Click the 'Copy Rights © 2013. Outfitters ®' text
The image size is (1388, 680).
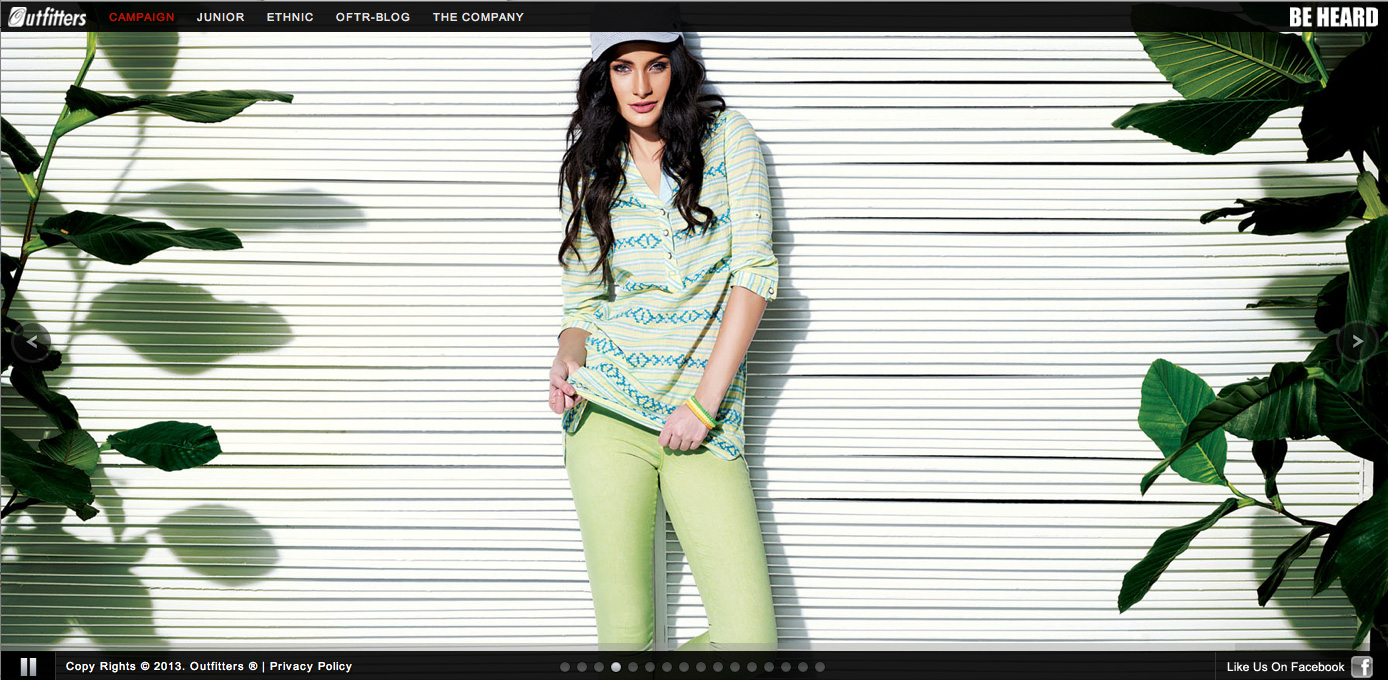pyautogui.click(x=162, y=666)
